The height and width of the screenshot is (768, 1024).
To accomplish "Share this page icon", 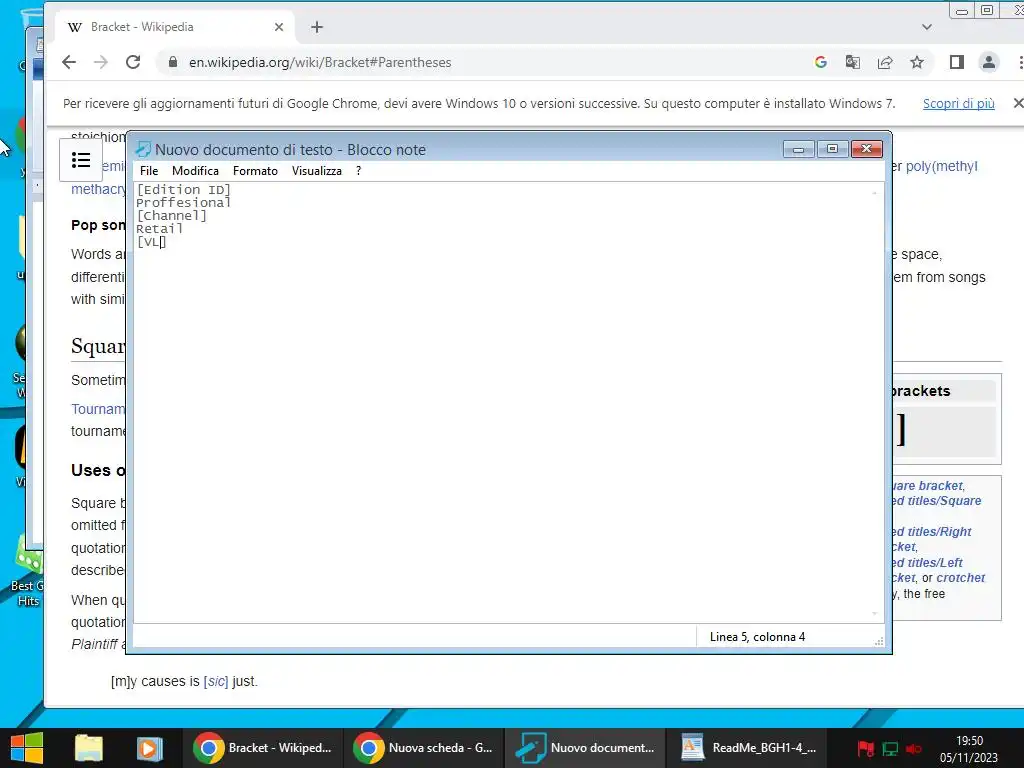I will 885,62.
